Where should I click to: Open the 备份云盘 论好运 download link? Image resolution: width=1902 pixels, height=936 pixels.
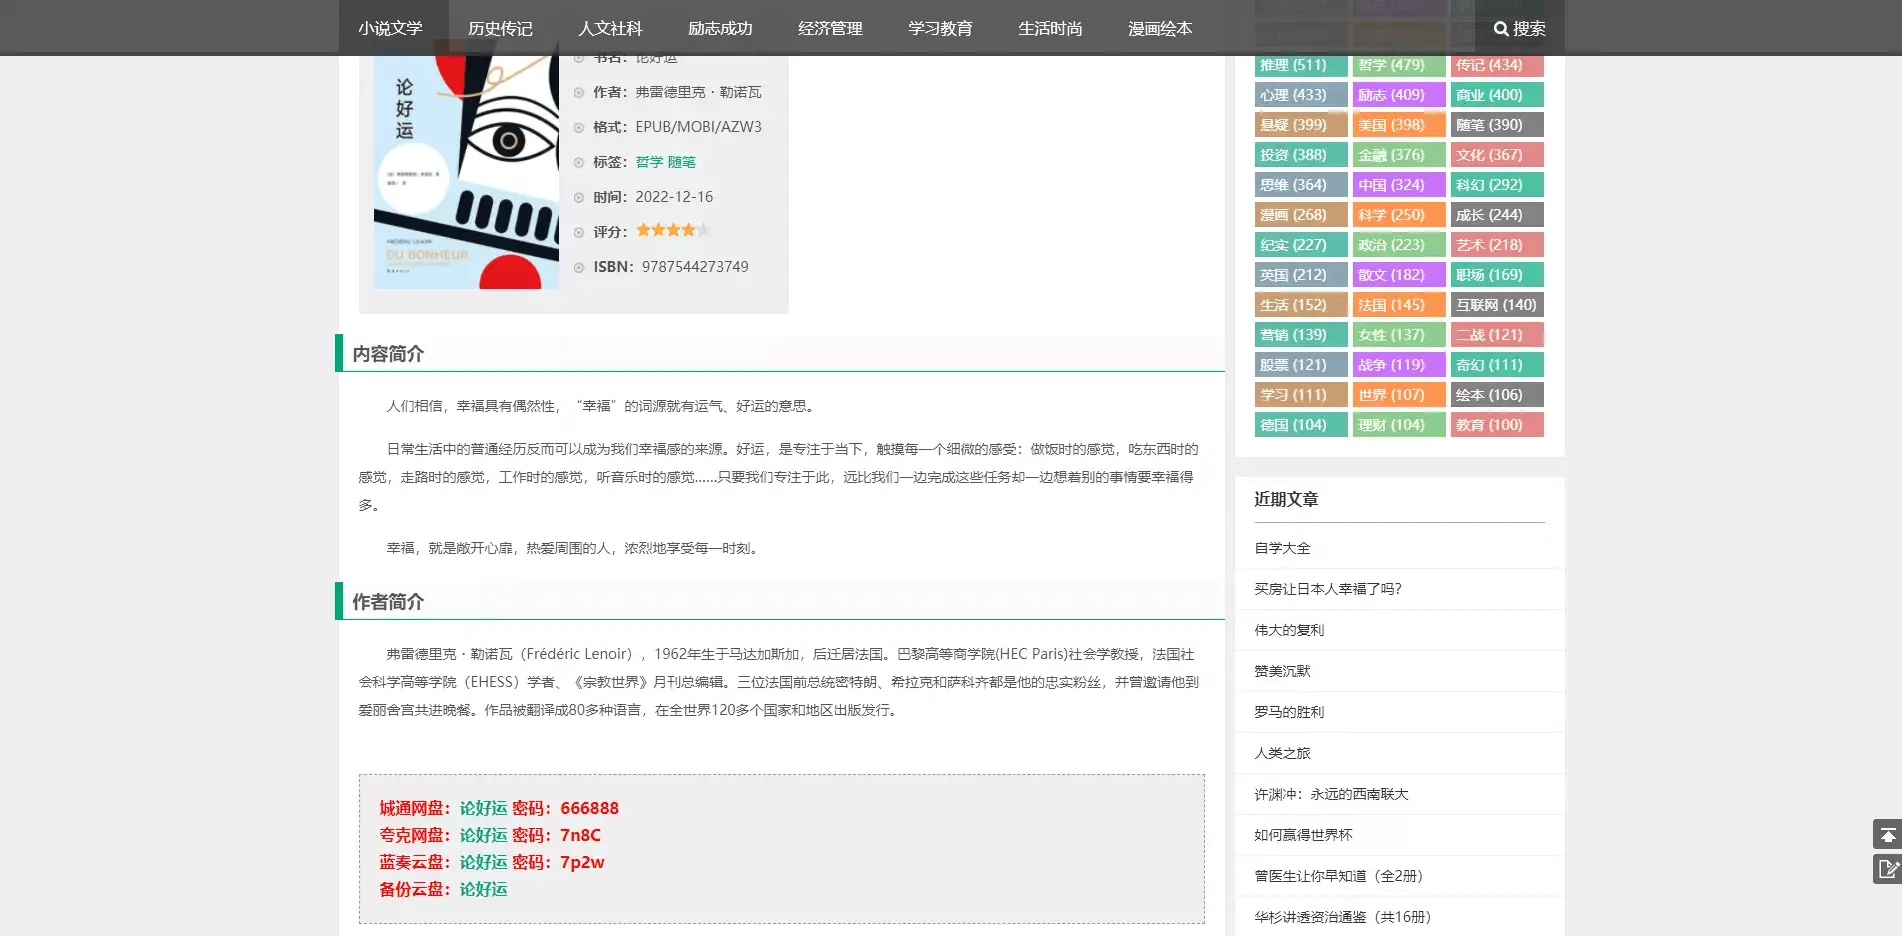click(483, 889)
